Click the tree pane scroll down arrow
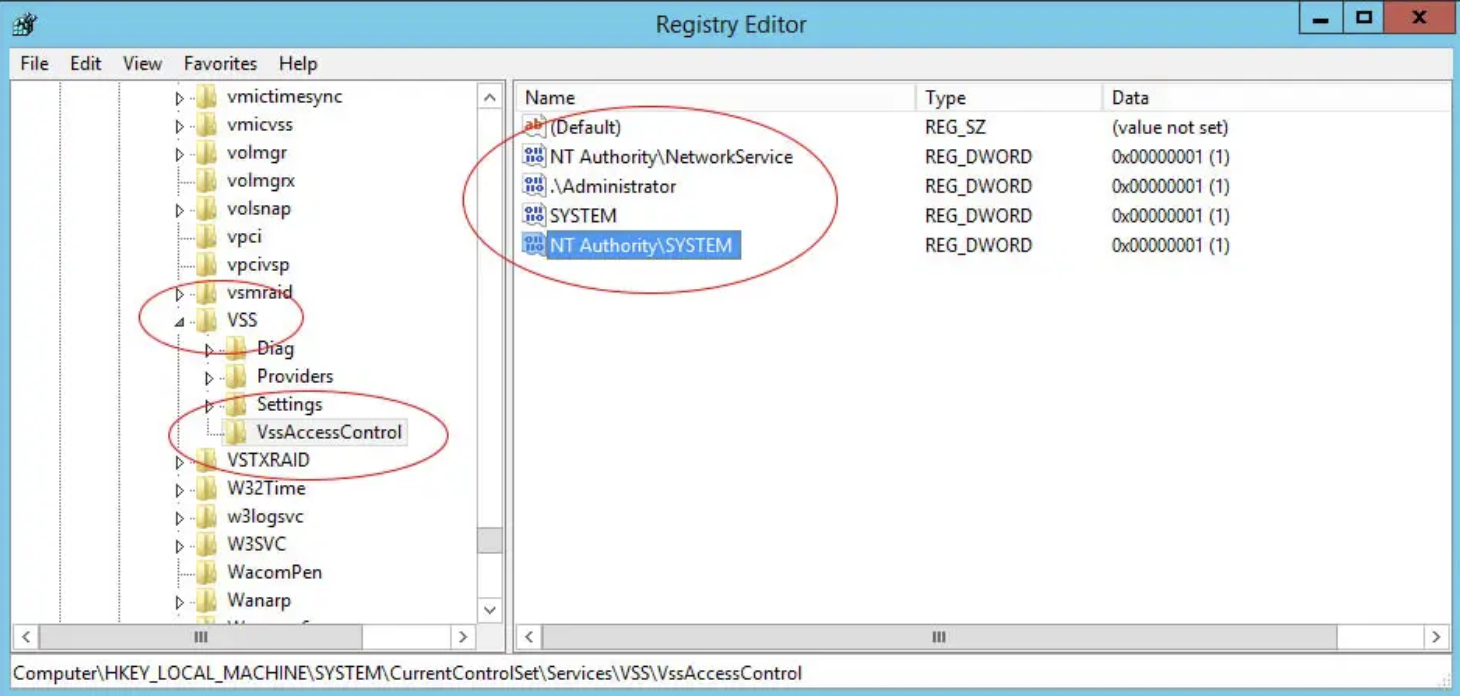1460x696 pixels. coord(490,608)
